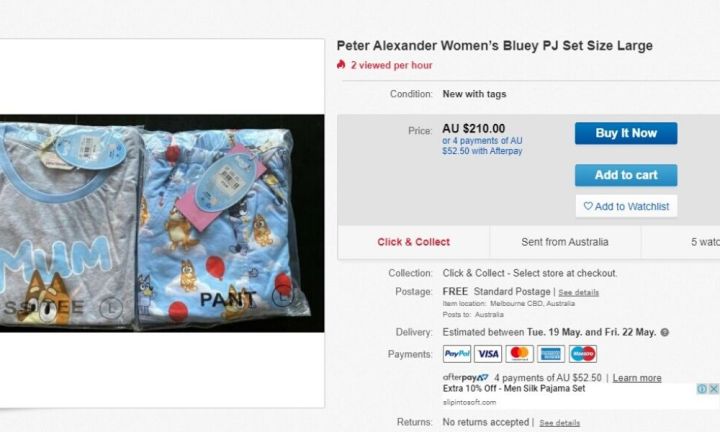Click the delivery estimate help icon
The image size is (720, 432).
pyautogui.click(x=664, y=332)
